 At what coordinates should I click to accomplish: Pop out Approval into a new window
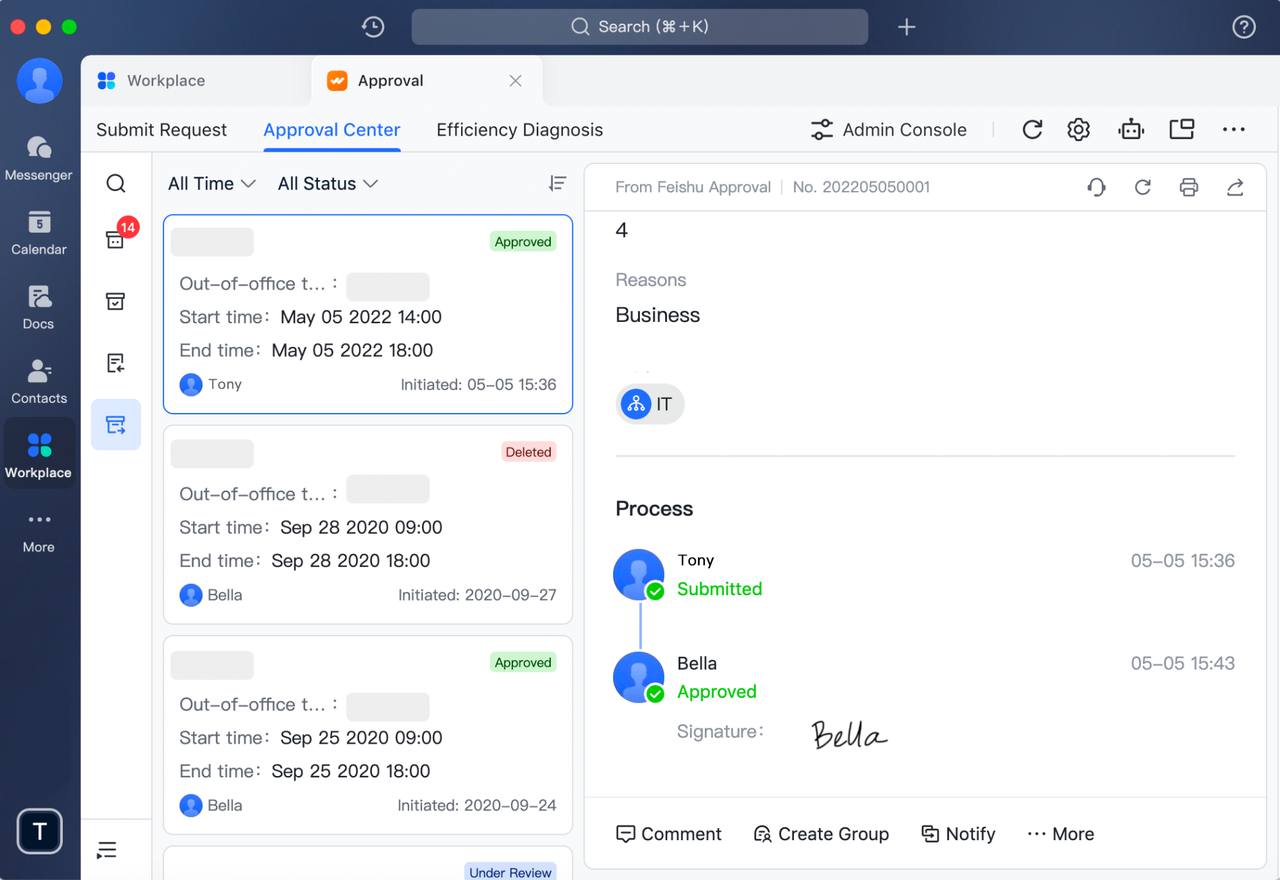(x=1181, y=129)
